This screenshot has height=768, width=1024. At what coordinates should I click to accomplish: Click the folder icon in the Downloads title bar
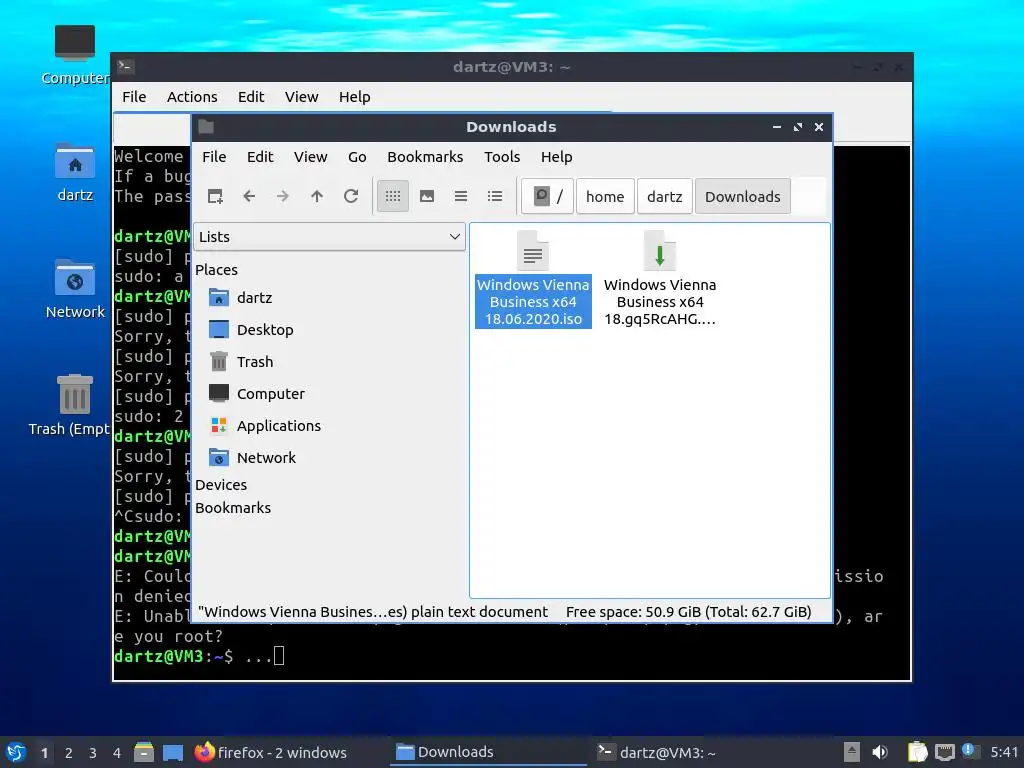206,127
